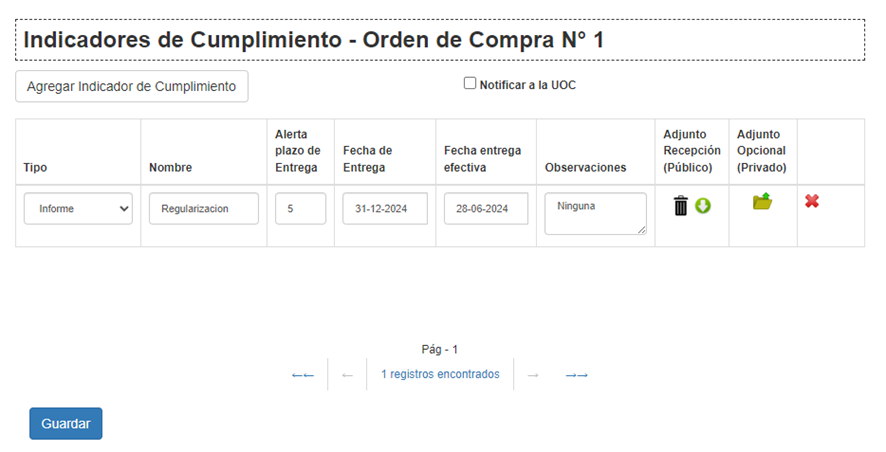Focus the Nombre field containing Regularizacion

click(x=203, y=209)
